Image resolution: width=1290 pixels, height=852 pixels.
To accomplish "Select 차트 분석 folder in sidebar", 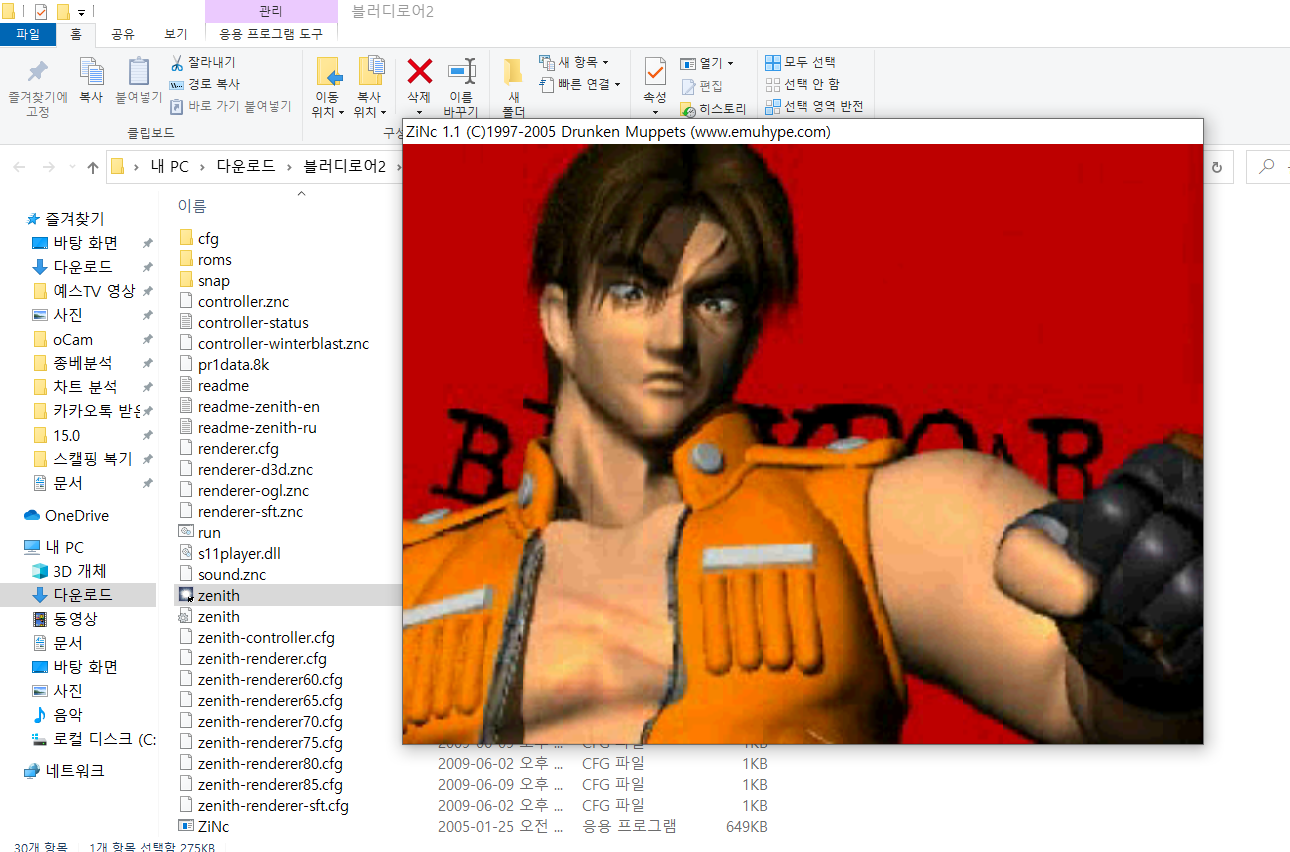I will tap(85, 387).
